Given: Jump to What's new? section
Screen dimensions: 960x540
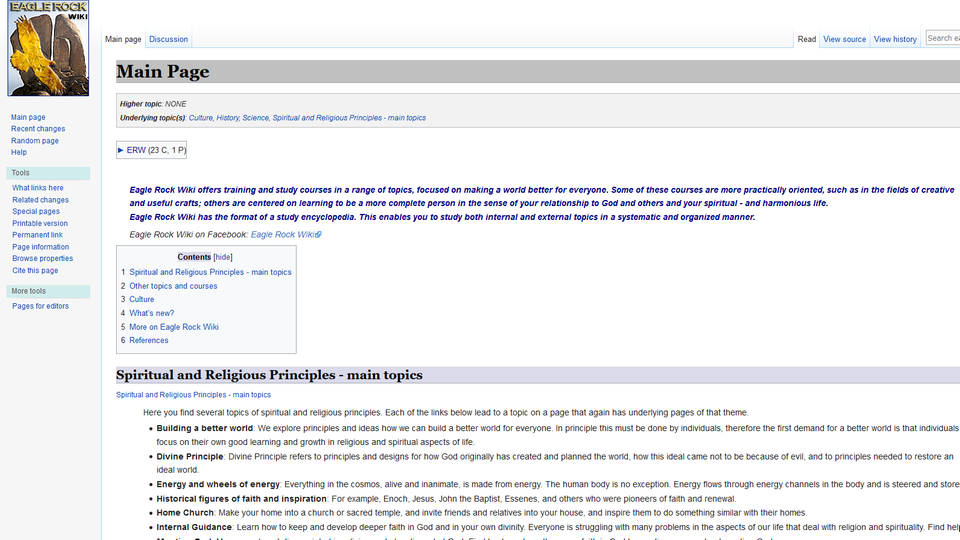Looking at the screenshot, I should [x=151, y=313].
